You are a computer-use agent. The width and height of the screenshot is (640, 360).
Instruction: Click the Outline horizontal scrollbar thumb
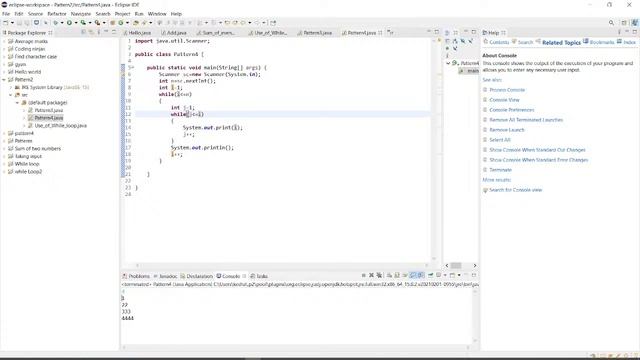(456, 266)
